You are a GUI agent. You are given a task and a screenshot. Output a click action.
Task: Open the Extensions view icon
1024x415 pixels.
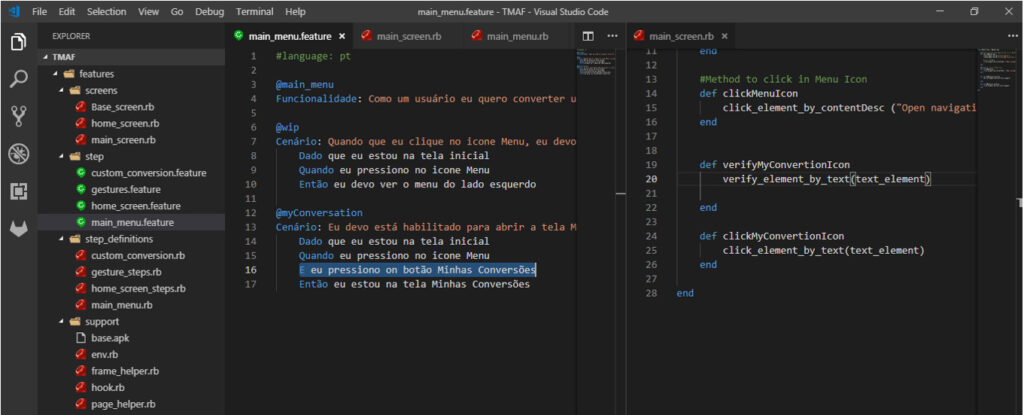pos(18,191)
